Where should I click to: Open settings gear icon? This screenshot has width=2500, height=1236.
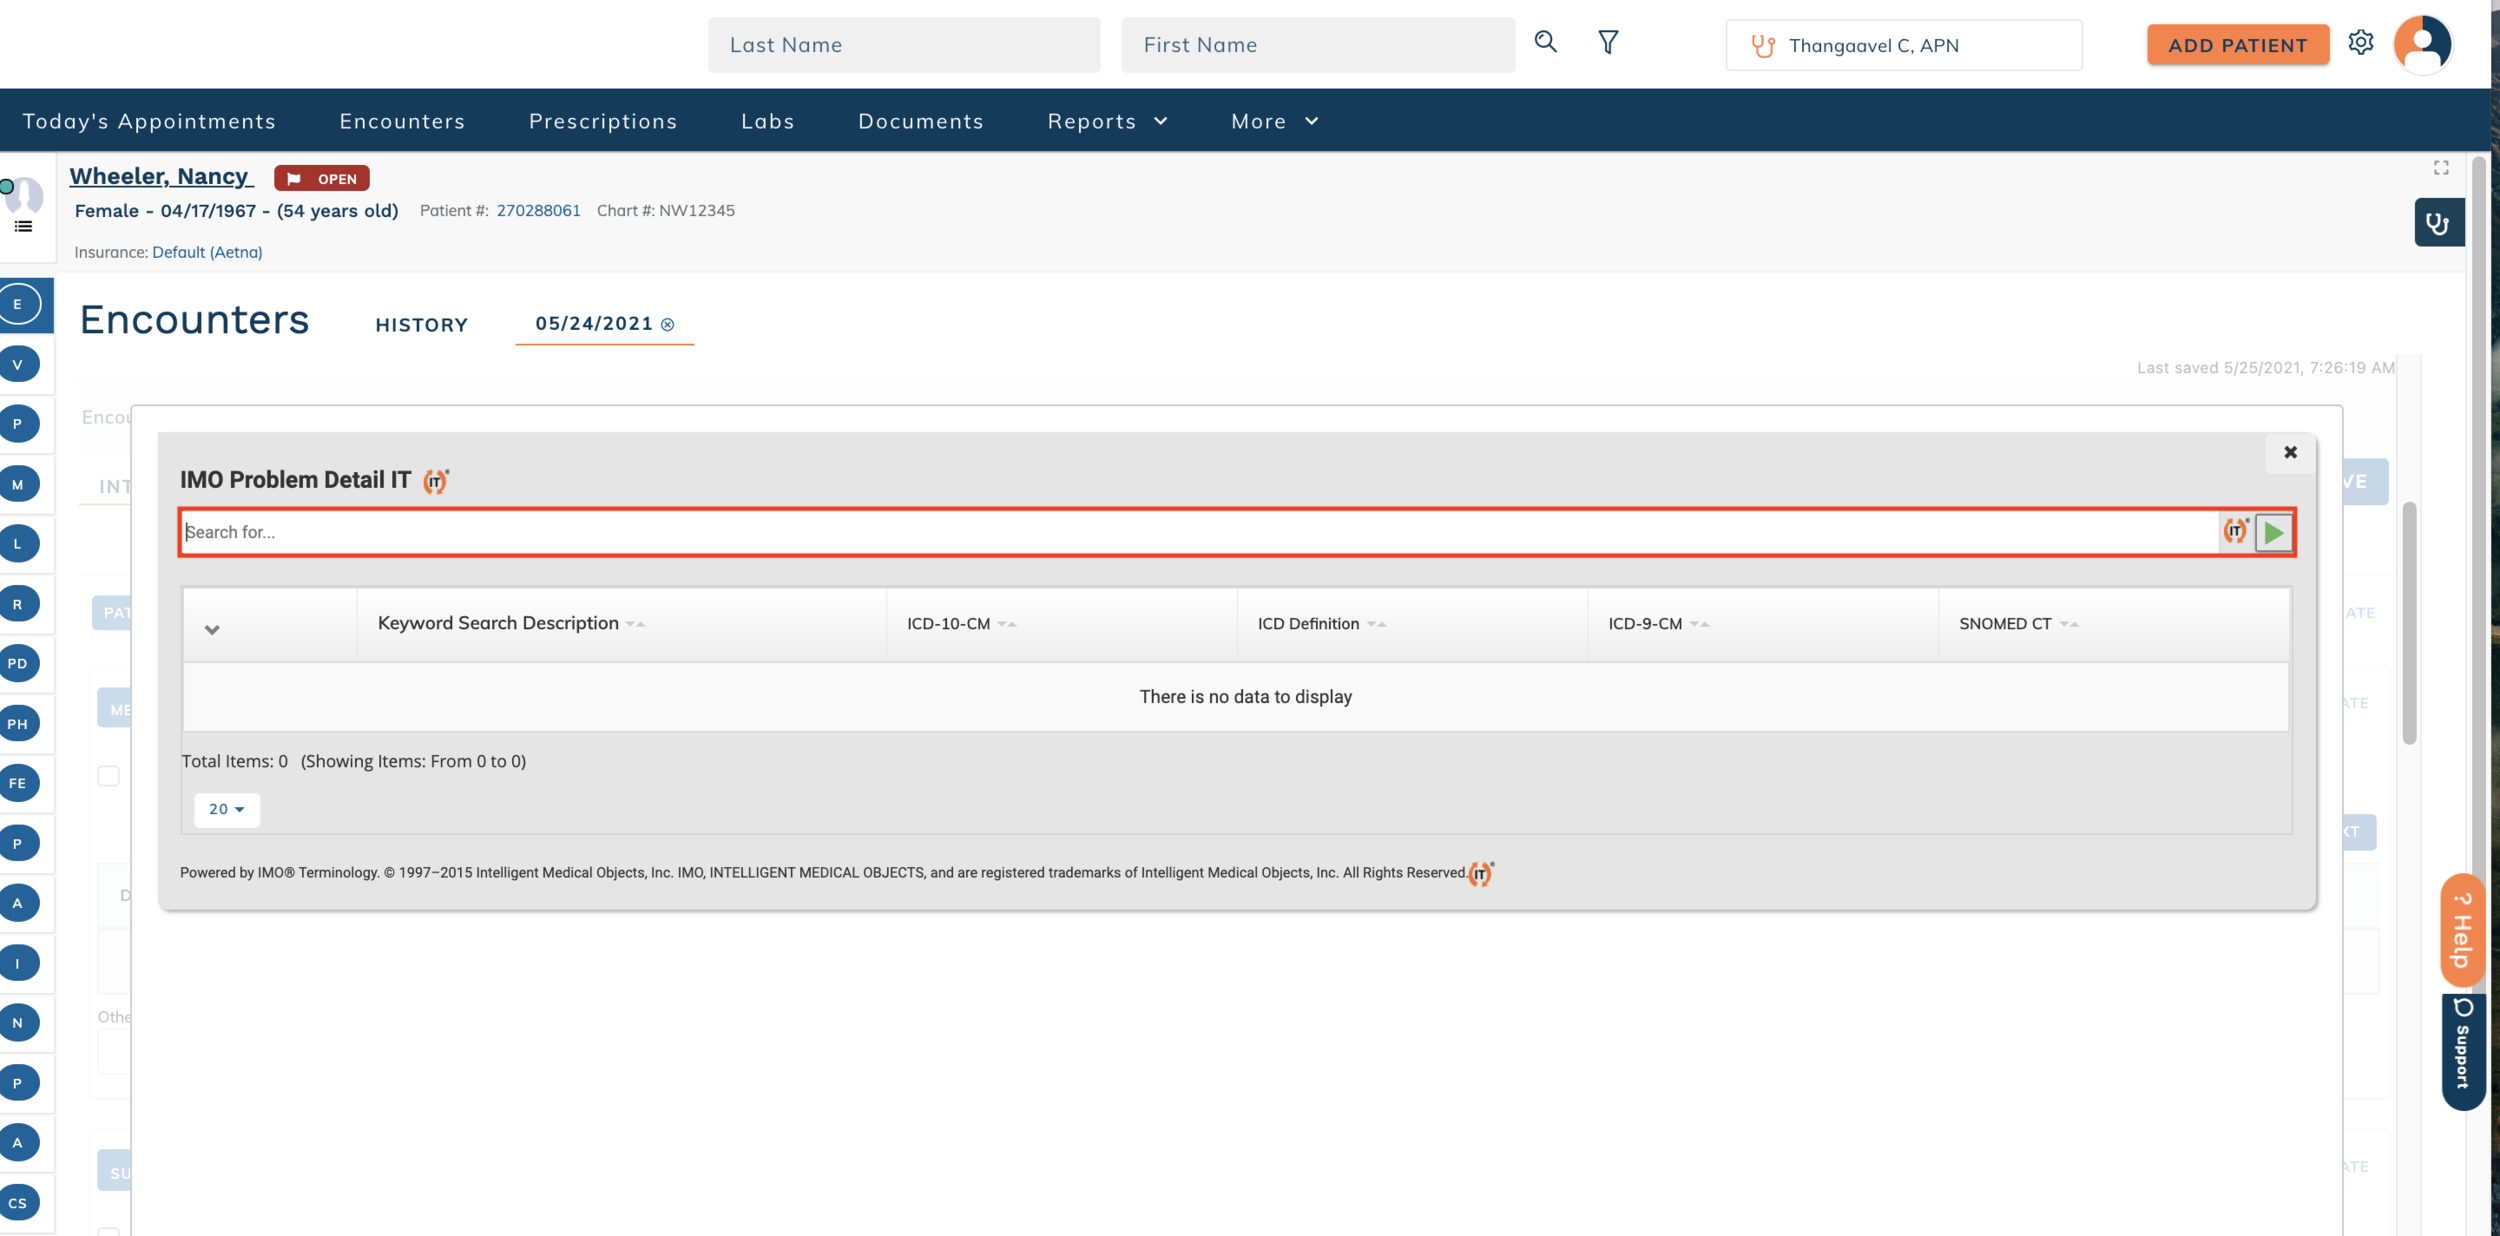pyautogui.click(x=2360, y=43)
